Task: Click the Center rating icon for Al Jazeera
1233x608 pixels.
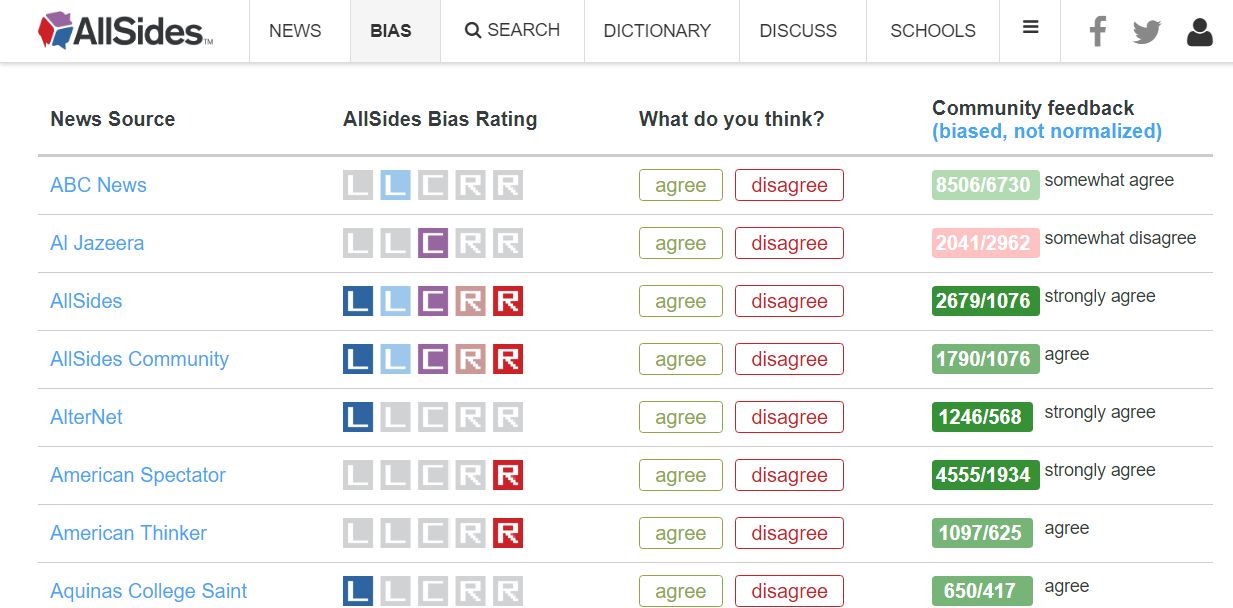Action: click(x=432, y=243)
